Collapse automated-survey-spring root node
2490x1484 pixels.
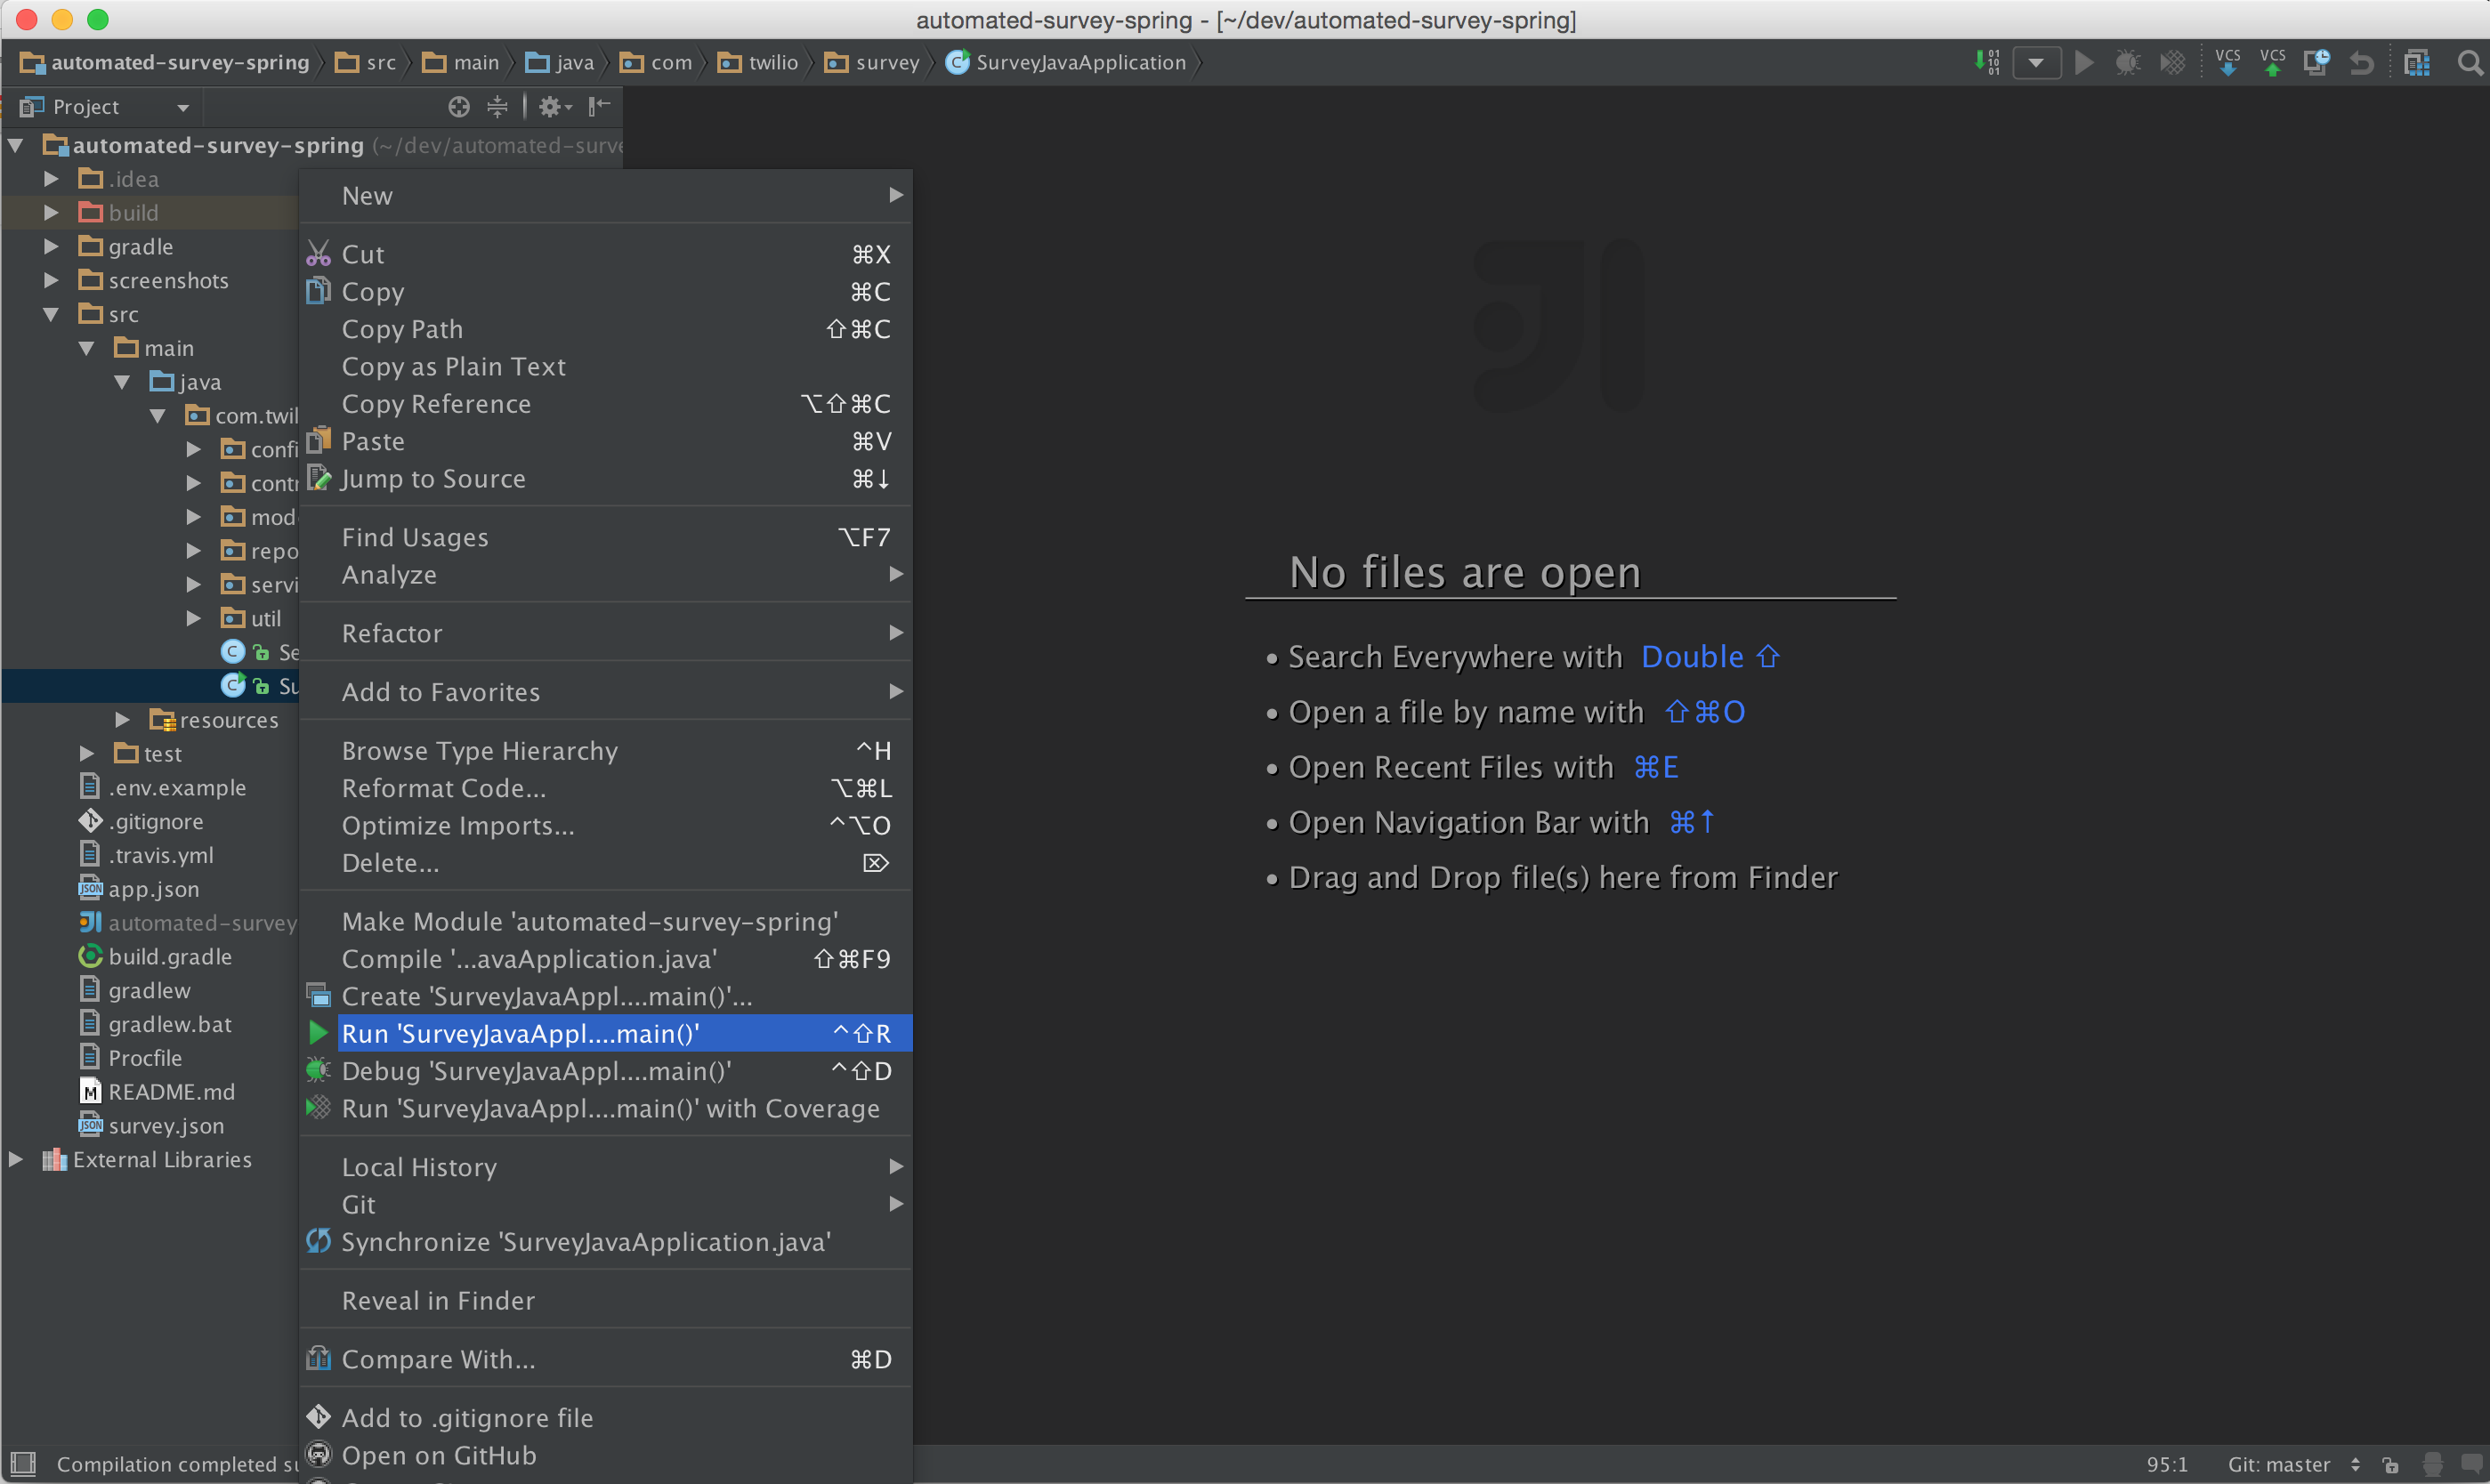pos(16,146)
